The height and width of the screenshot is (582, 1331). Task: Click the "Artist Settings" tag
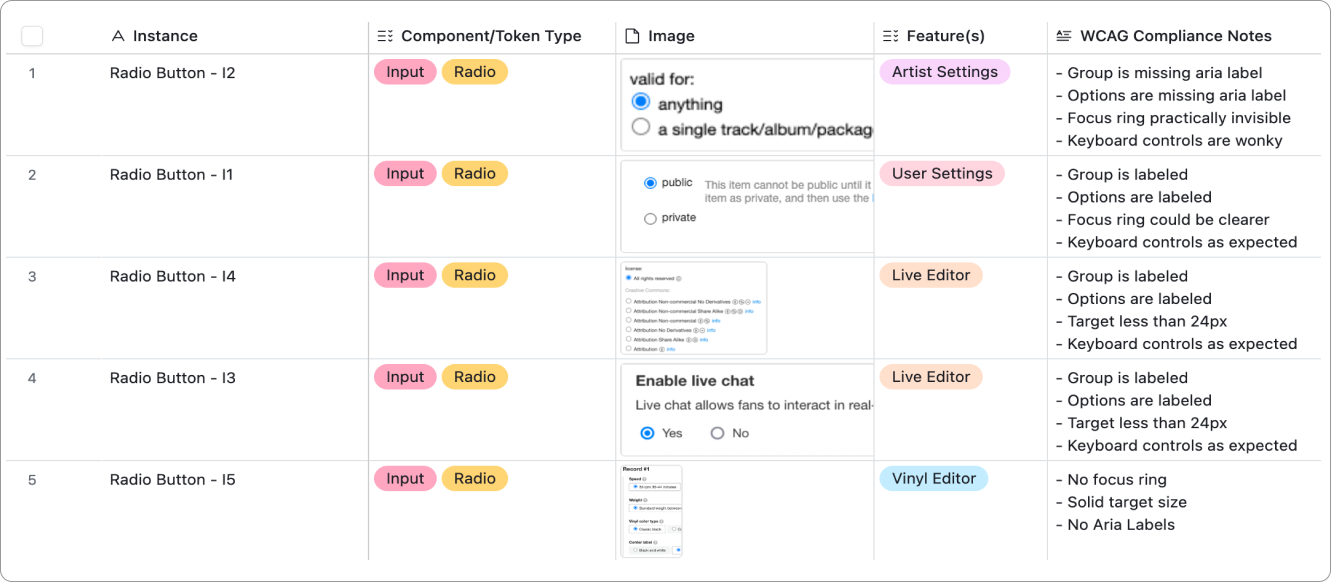[944, 72]
